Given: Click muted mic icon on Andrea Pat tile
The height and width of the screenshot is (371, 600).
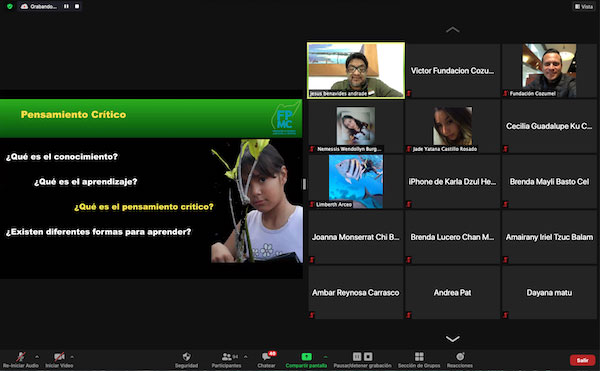Looking at the screenshot, I should point(409,315).
